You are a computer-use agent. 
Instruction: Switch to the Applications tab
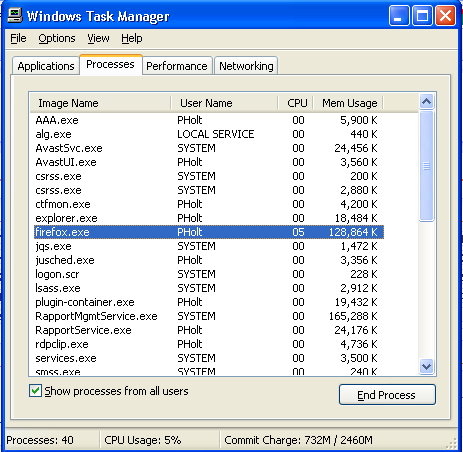pos(46,66)
